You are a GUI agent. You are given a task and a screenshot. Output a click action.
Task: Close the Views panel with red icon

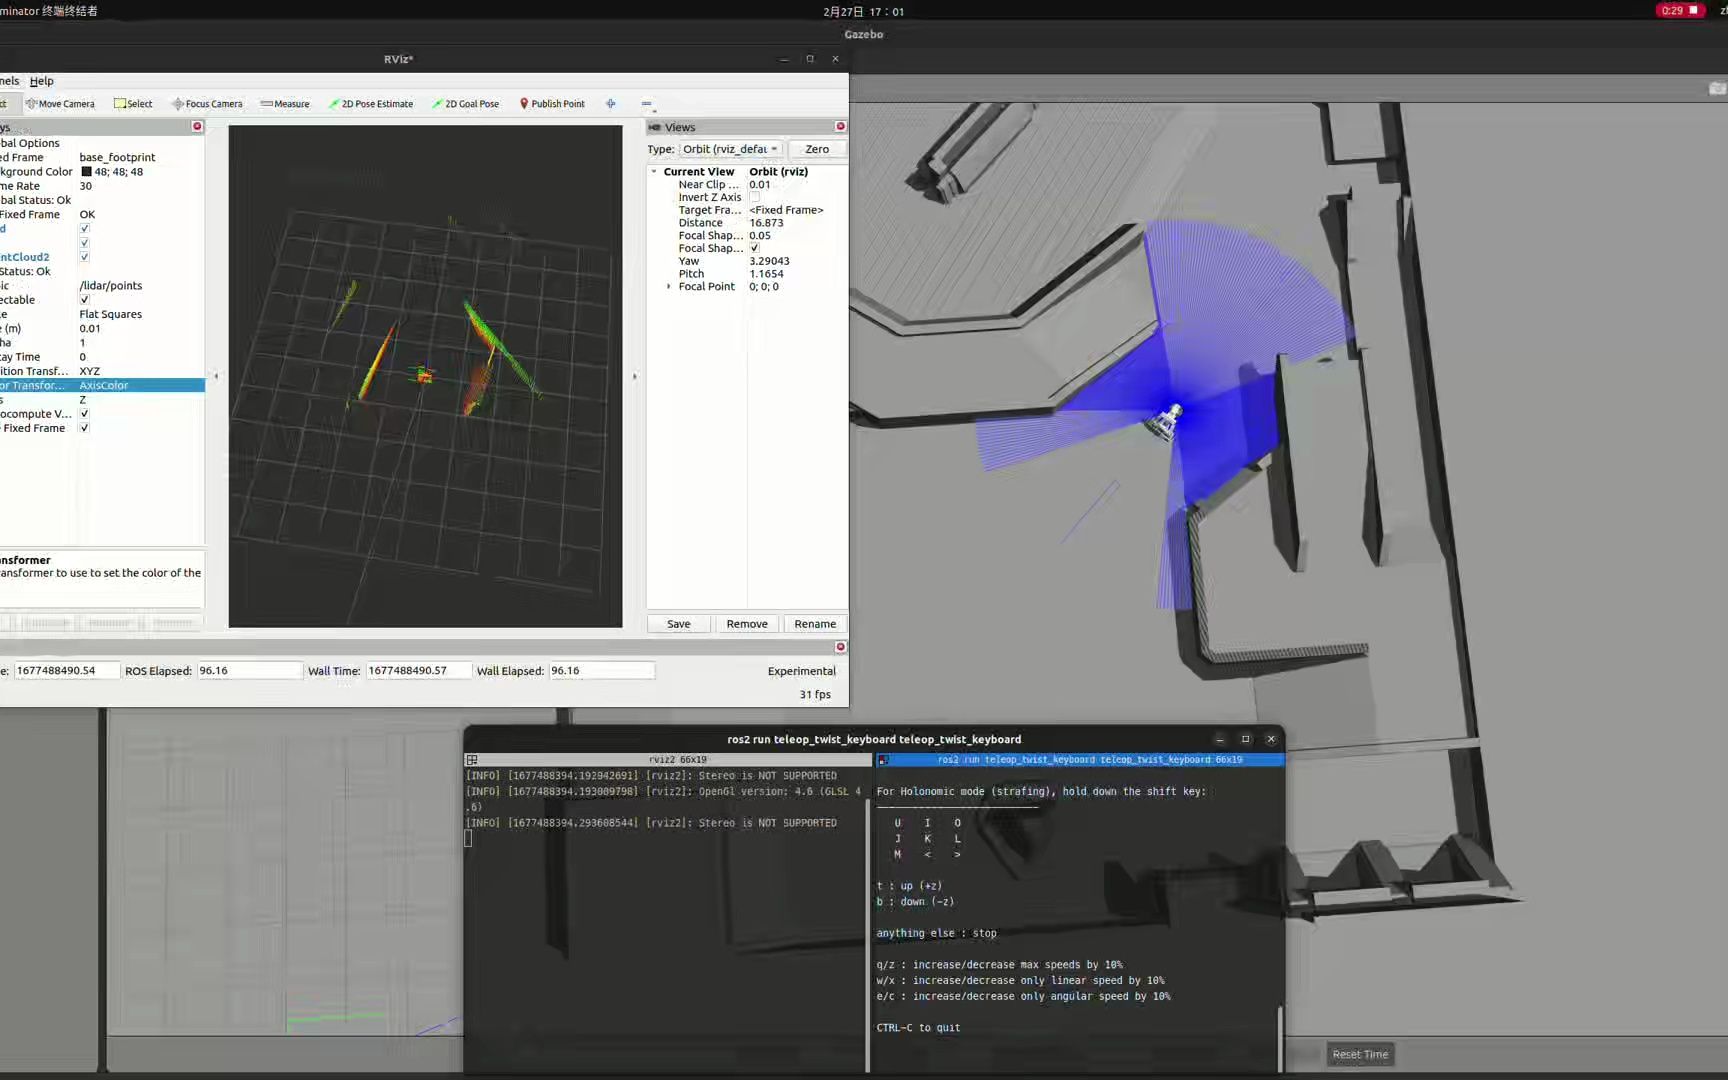pos(840,127)
